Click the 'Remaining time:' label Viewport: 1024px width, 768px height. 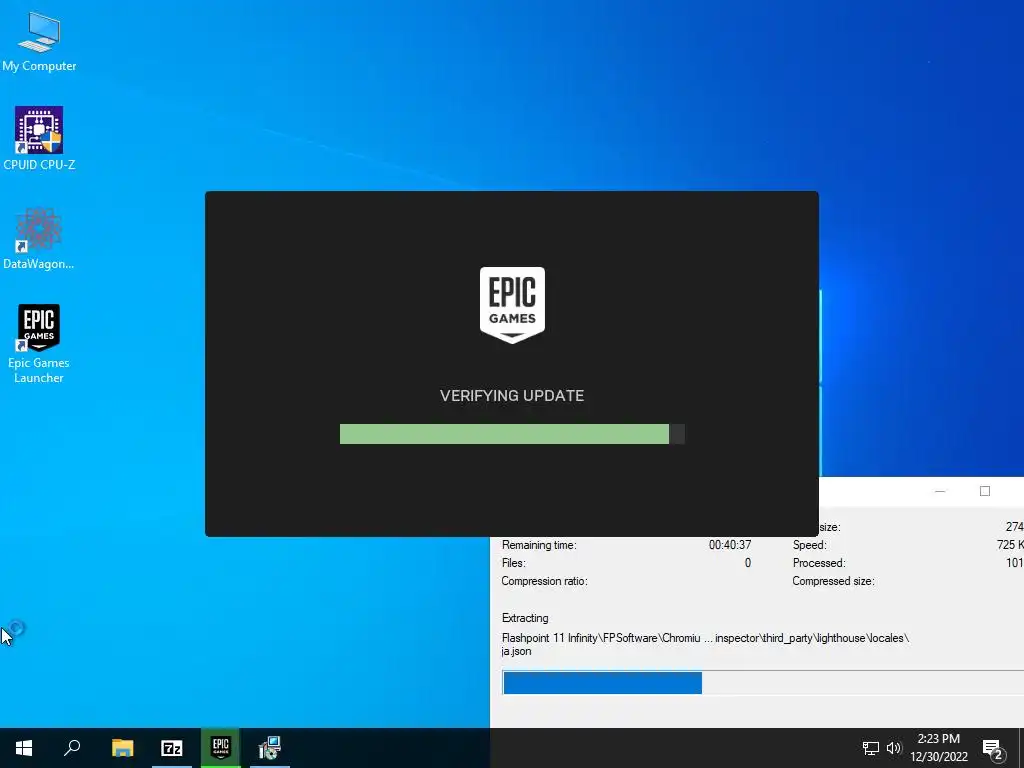(x=539, y=545)
